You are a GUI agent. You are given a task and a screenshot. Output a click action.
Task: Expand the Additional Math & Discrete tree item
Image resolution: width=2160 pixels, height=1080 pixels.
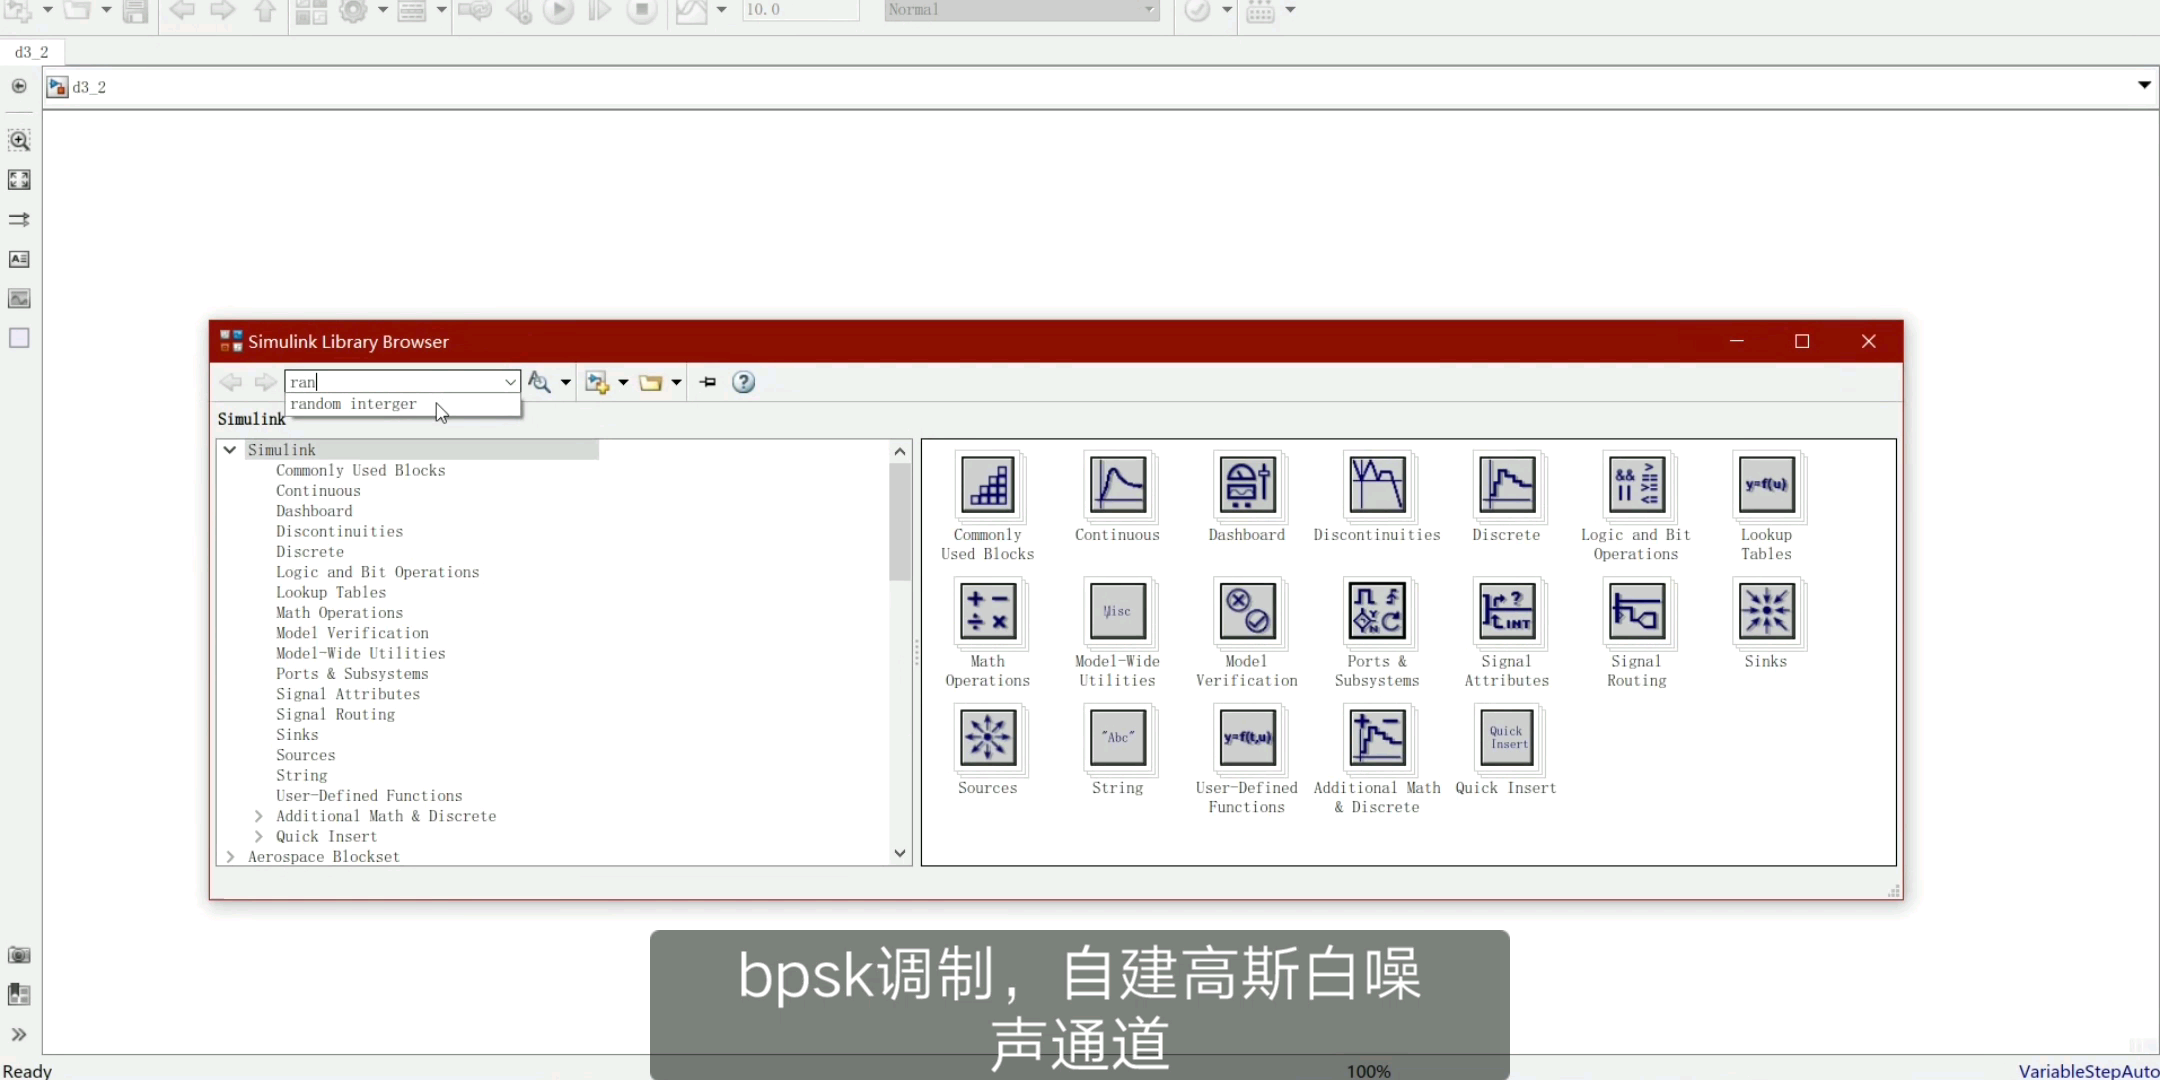pyautogui.click(x=259, y=816)
